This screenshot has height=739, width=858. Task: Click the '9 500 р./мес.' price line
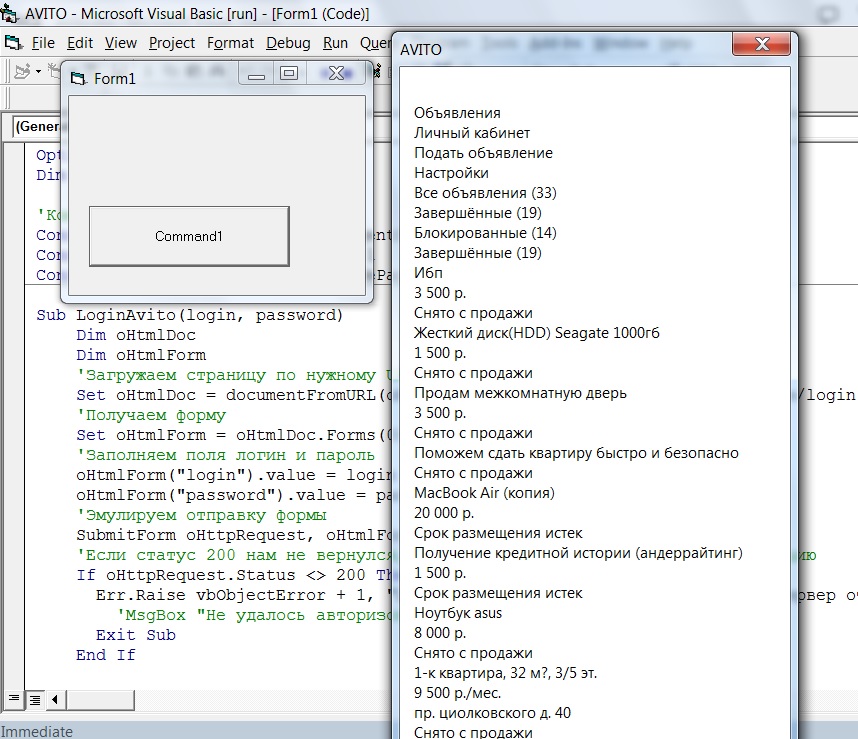tap(457, 693)
